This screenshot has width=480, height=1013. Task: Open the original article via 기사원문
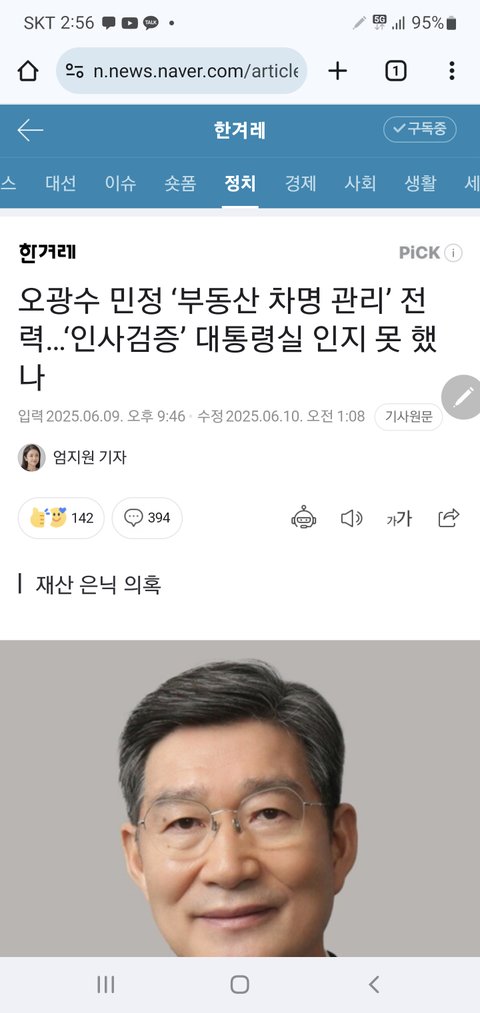(x=408, y=417)
